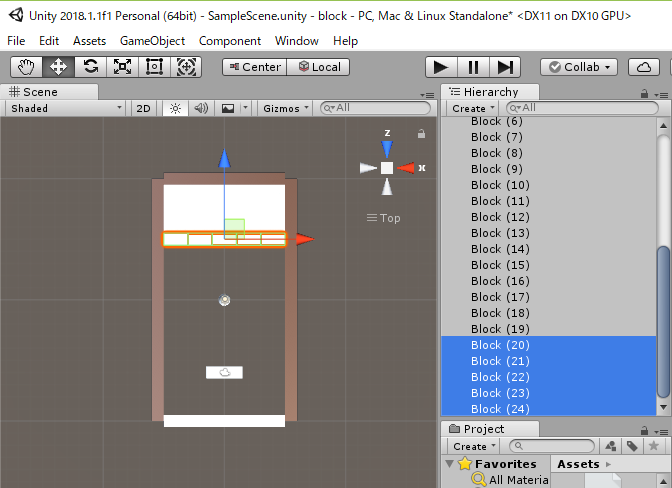
Task: Start Play mode
Action: tap(441, 67)
